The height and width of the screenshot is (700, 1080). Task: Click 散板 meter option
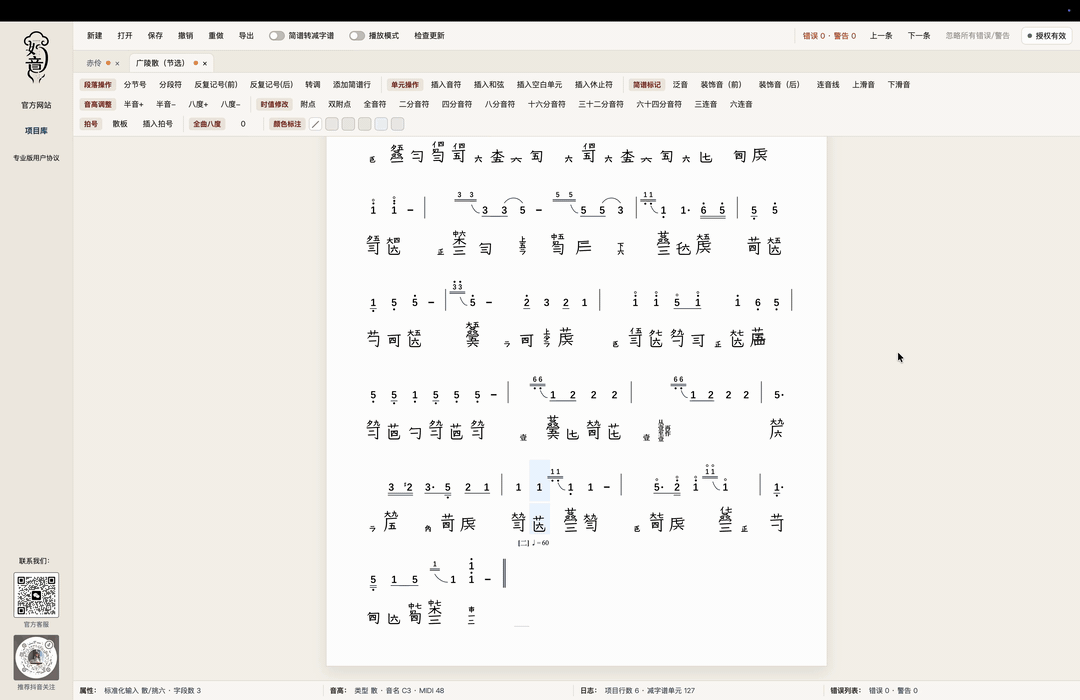pyautogui.click(x=120, y=124)
